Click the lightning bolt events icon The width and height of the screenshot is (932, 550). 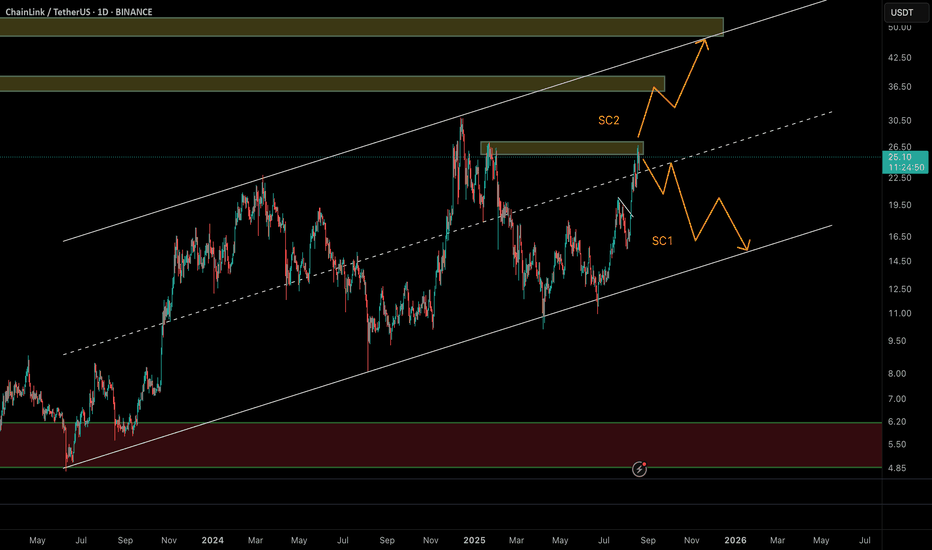pyautogui.click(x=639, y=469)
